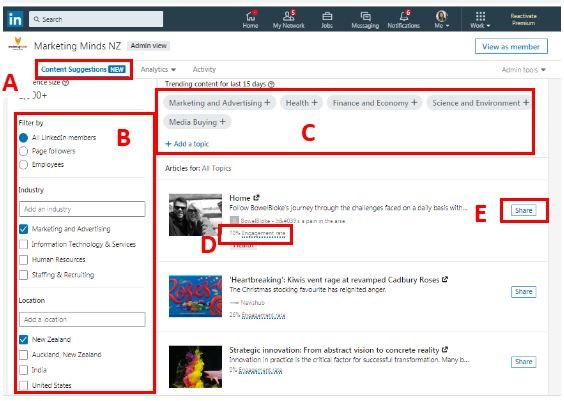Click the Strategic innovation article thumbnail
This screenshot has height=401, width=564.
(195, 366)
